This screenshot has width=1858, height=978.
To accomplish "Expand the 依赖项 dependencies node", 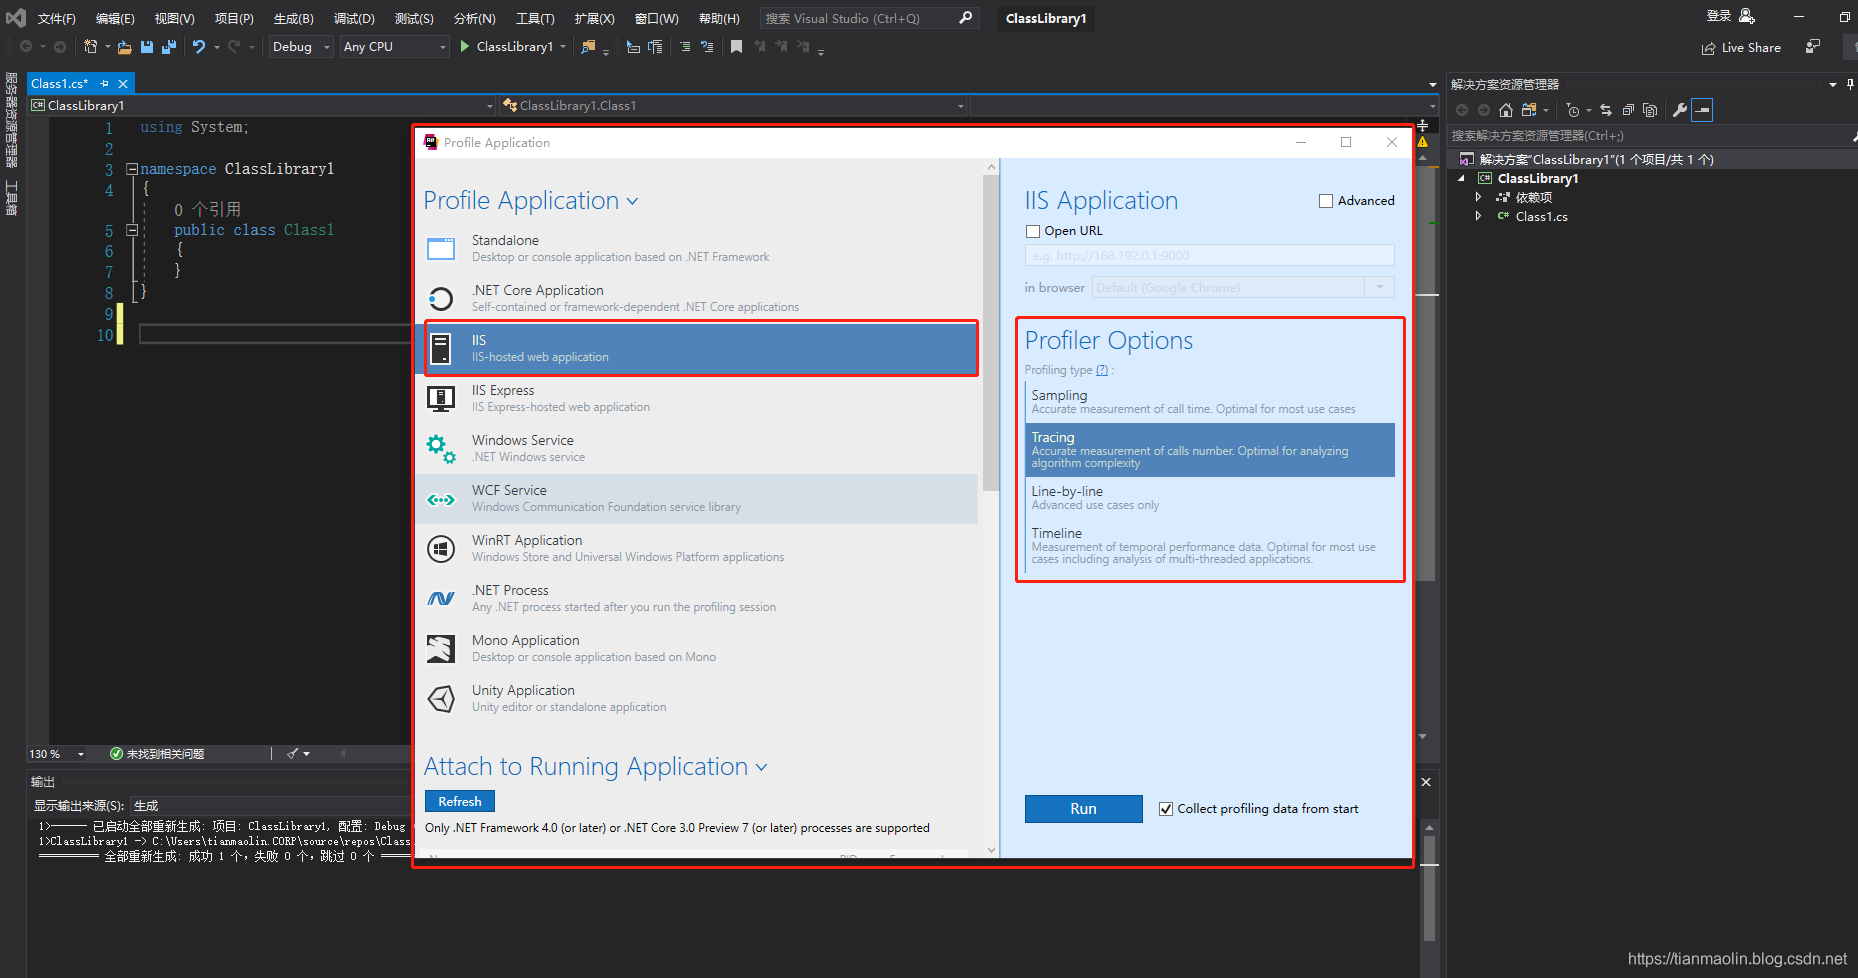I will coord(1478,197).
